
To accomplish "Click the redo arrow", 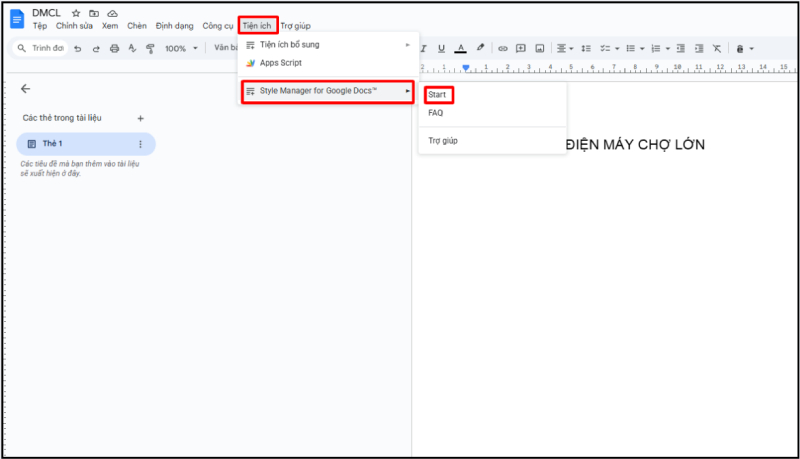I will click(96, 48).
